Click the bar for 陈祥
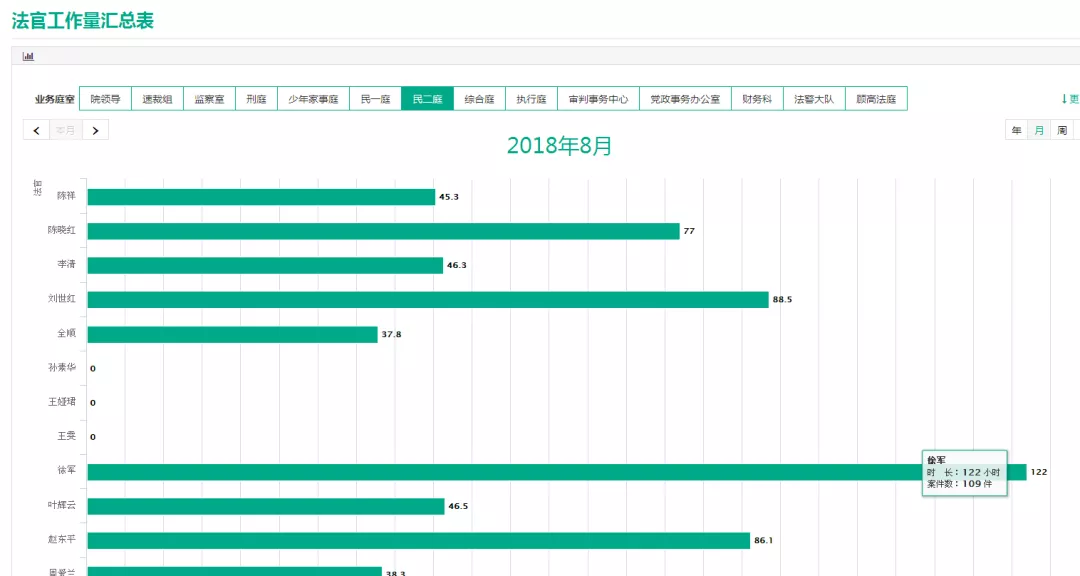This screenshot has height=576, width=1080. coord(261,197)
